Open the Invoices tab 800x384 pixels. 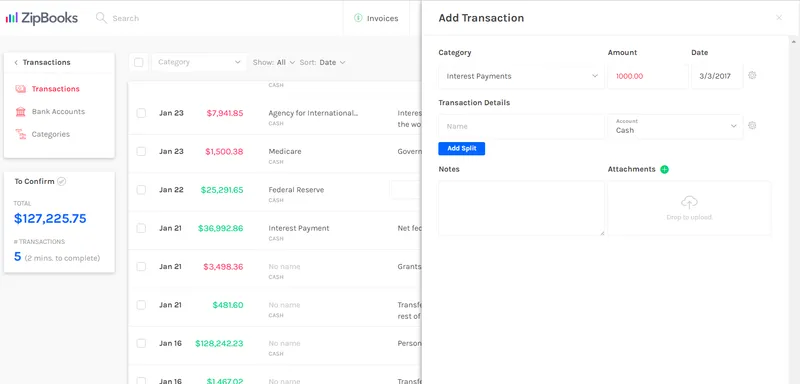(x=376, y=18)
